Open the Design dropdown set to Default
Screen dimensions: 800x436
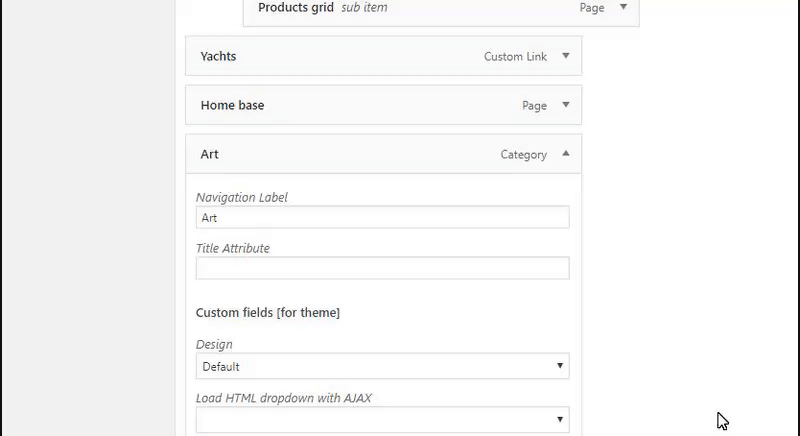pos(382,367)
